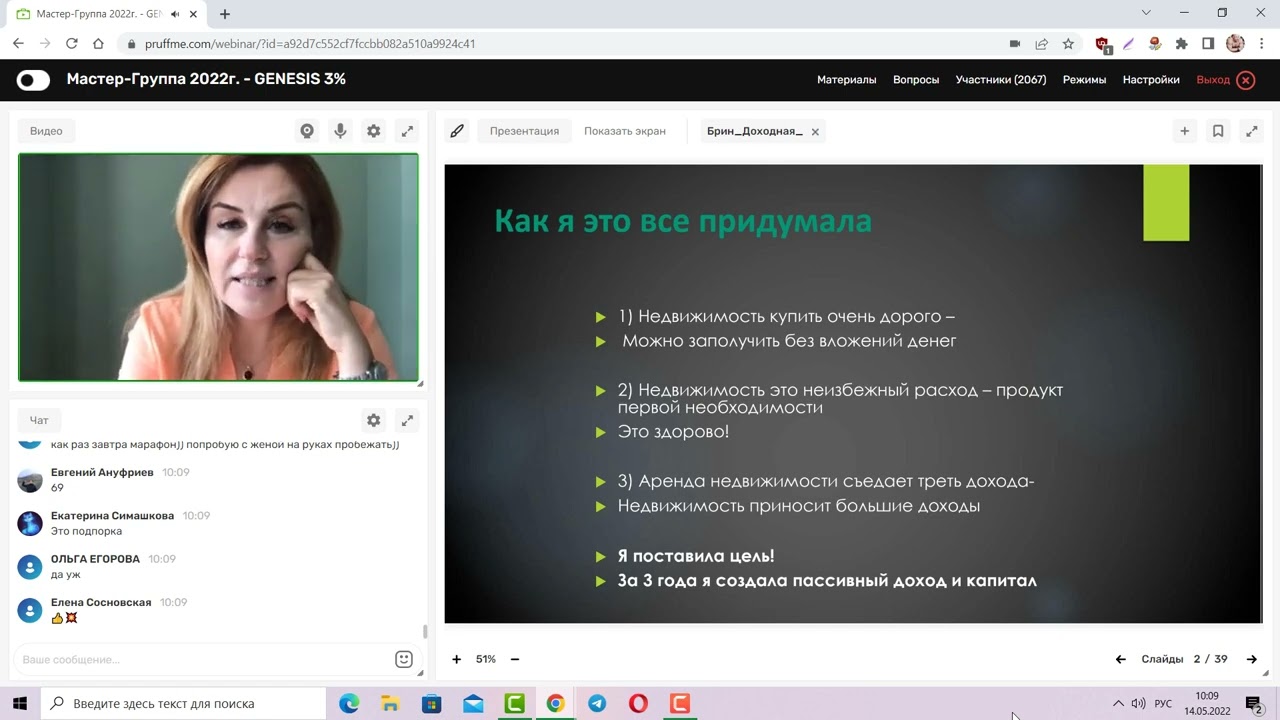Expand hidden tray icons in the taskbar

pos(1117,703)
